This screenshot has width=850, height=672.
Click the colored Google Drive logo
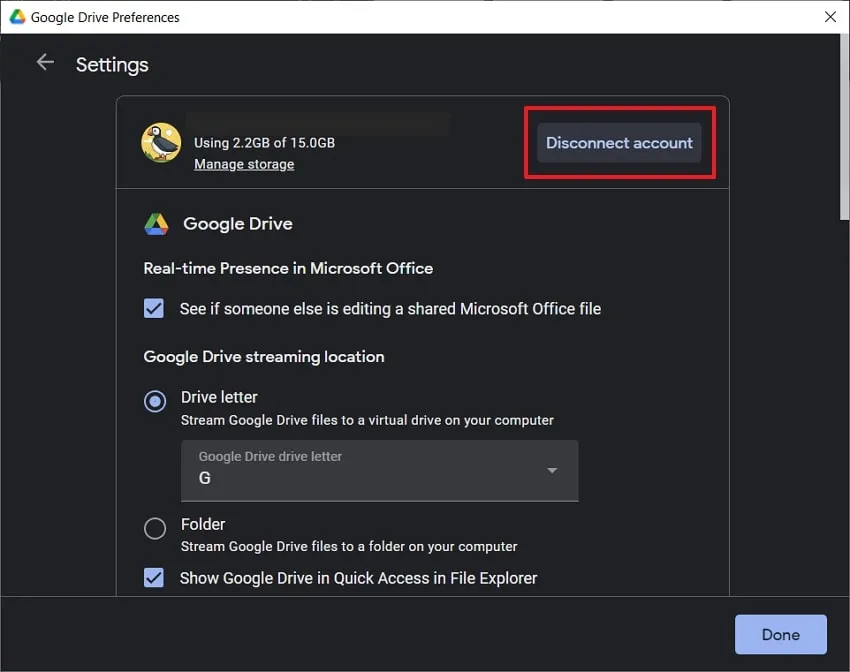point(157,223)
